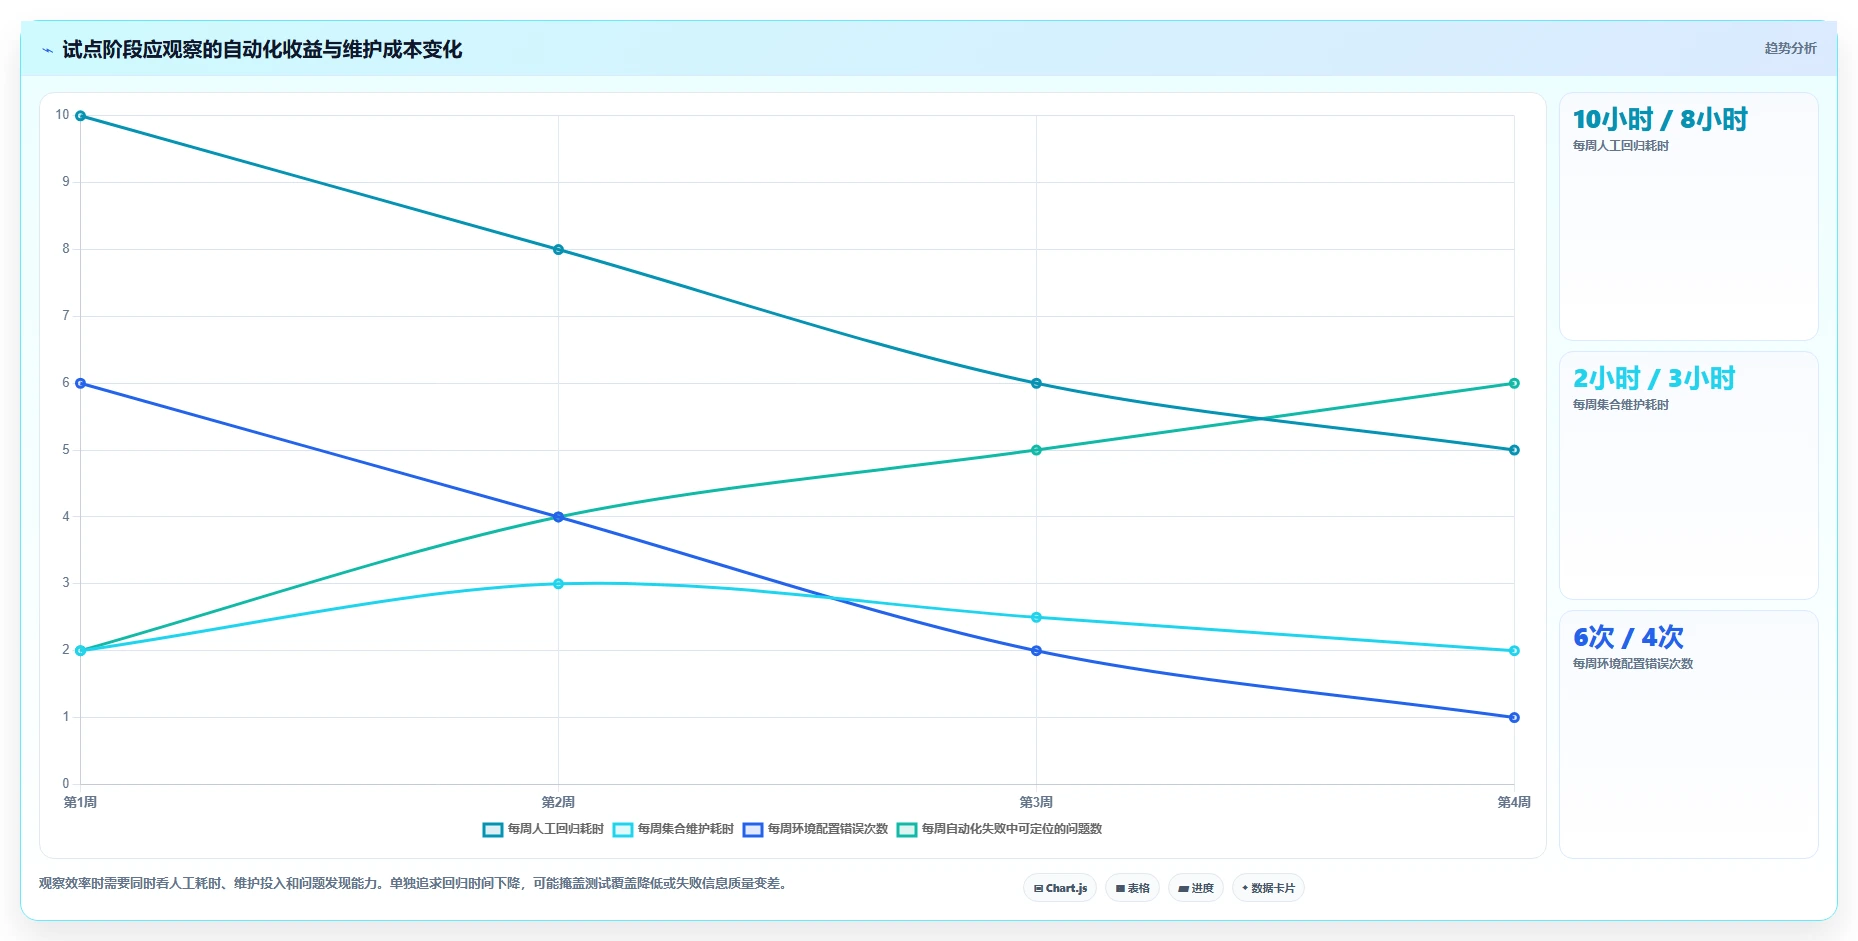Toggle the 每周环境配置错误次数 legend series
This screenshot has height=941, width=1858.
coord(815,829)
